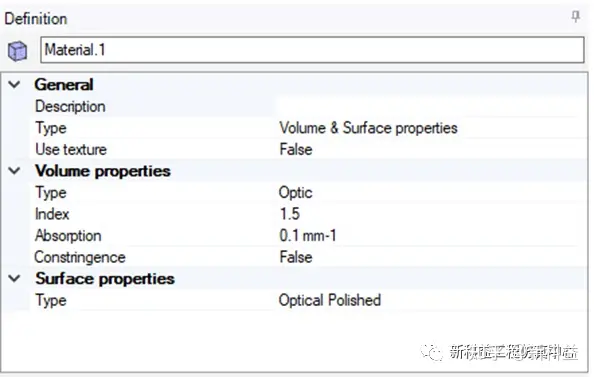Select the General header label
This screenshot has width=594, height=377.
[x=64, y=84]
